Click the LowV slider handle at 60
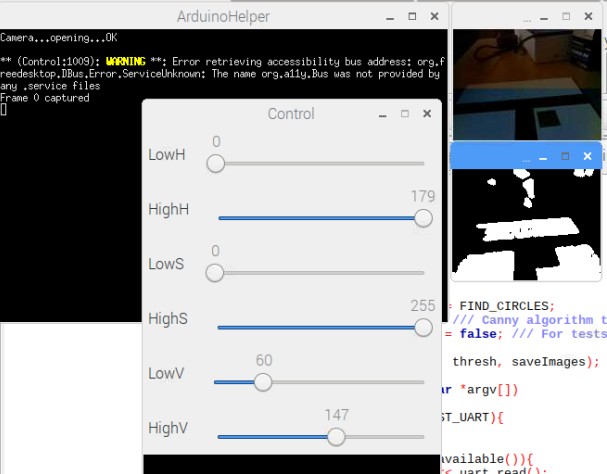The width and height of the screenshot is (607, 474). point(263,382)
